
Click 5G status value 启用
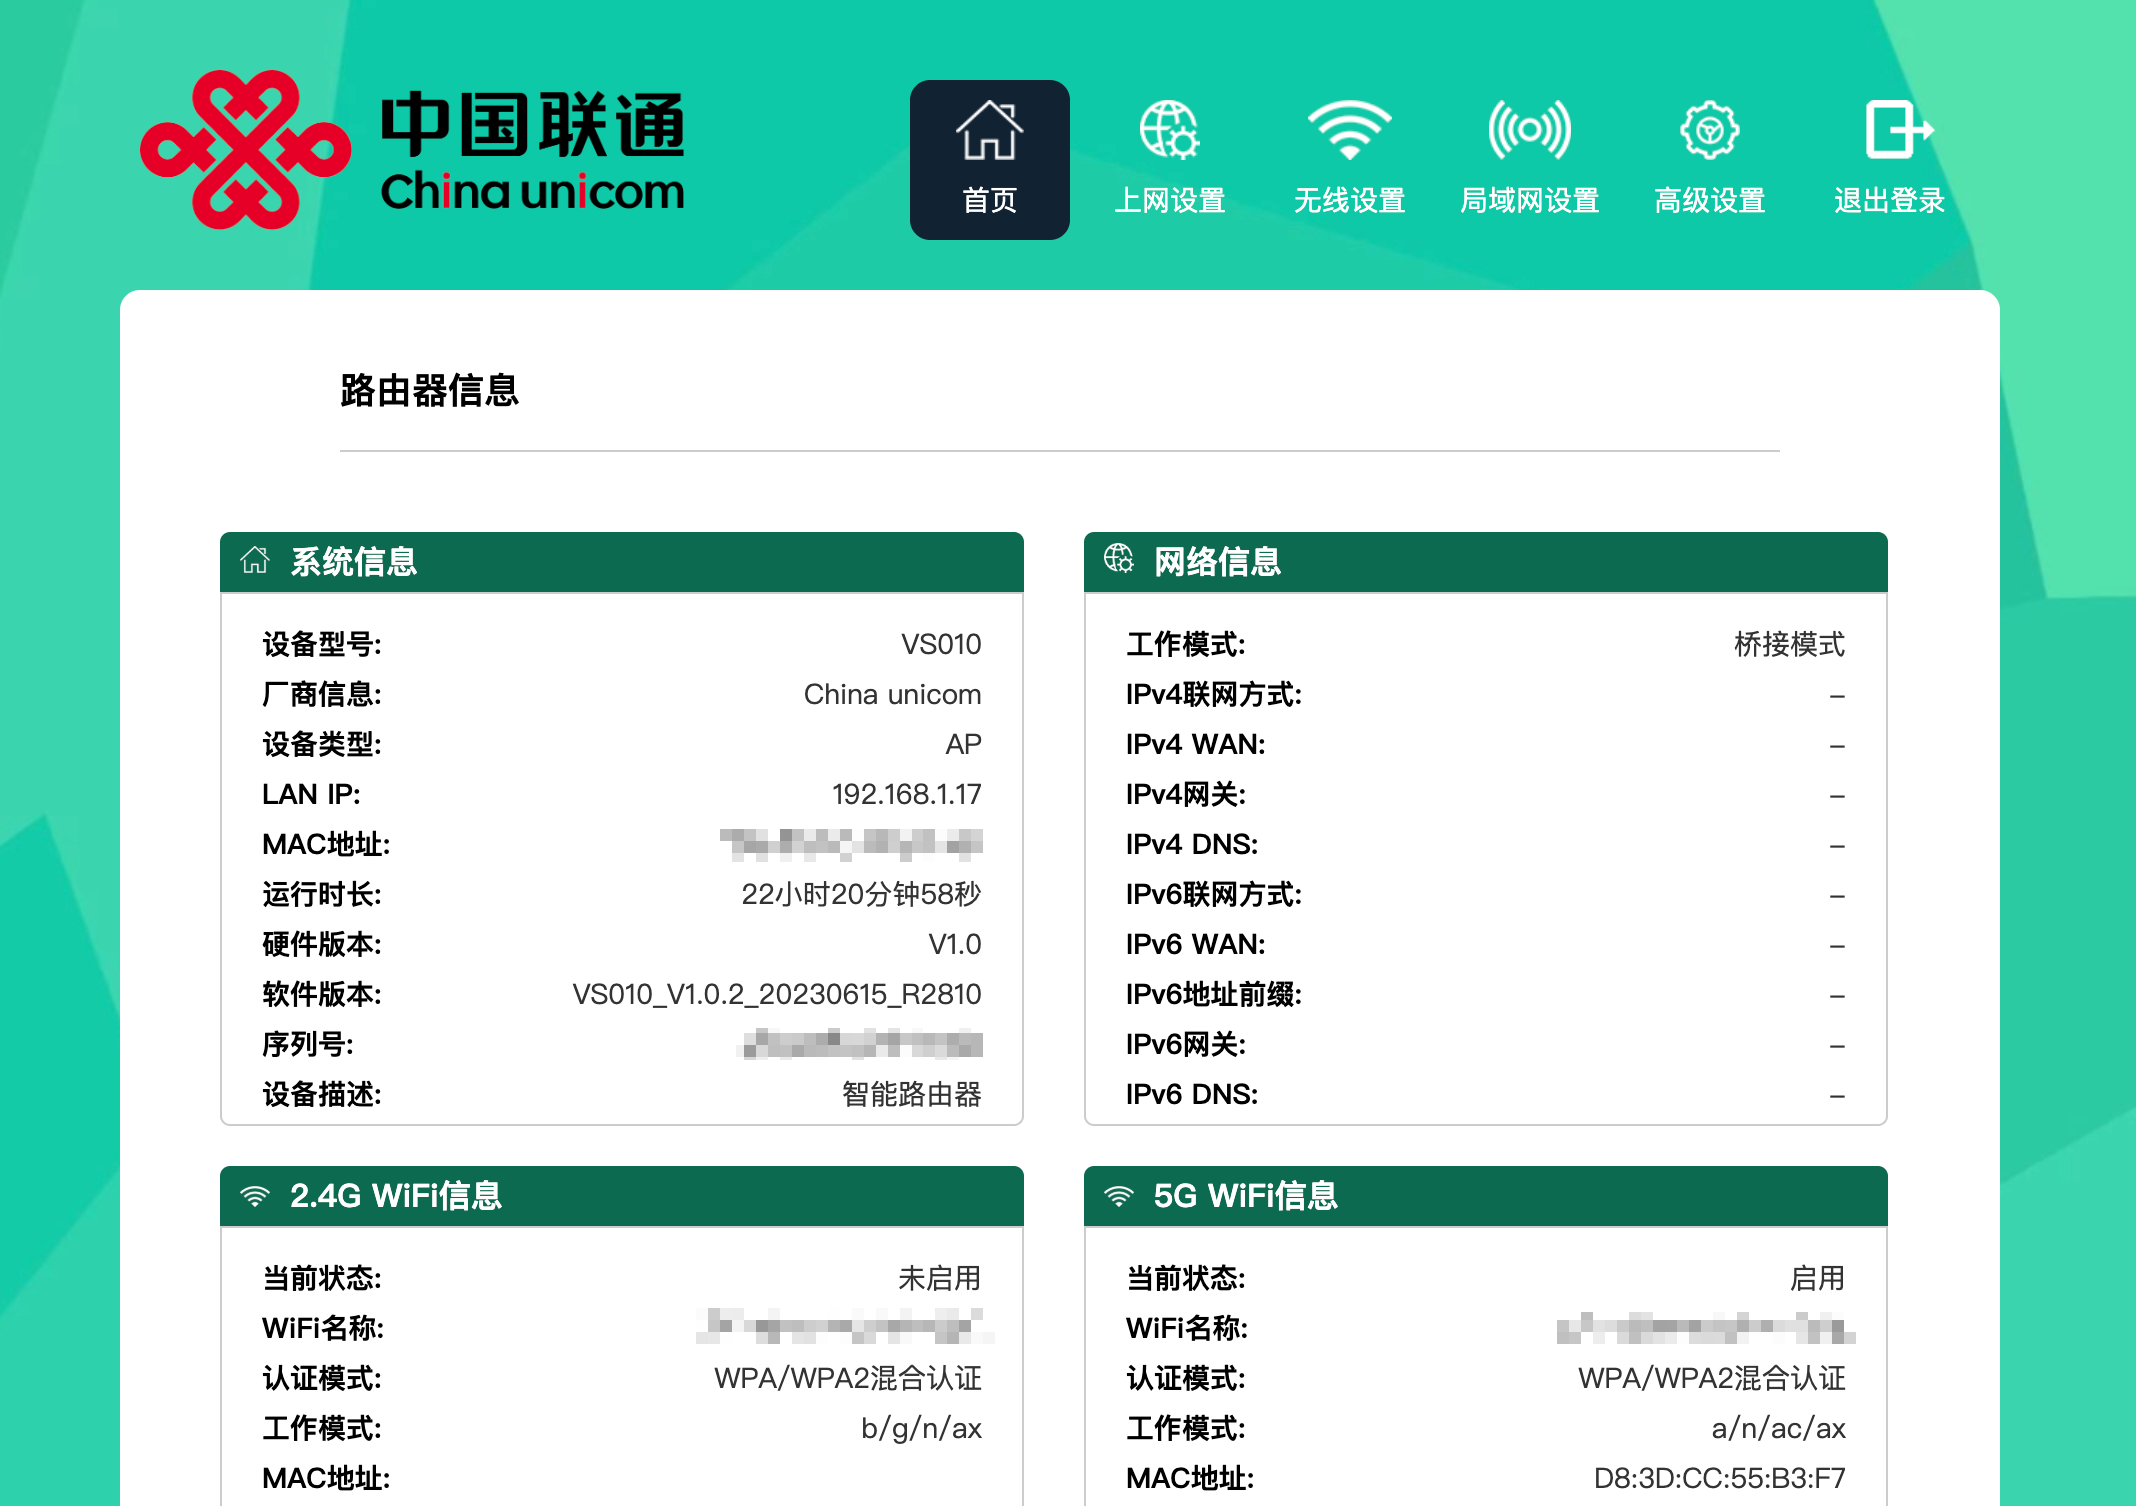coord(1817,1278)
